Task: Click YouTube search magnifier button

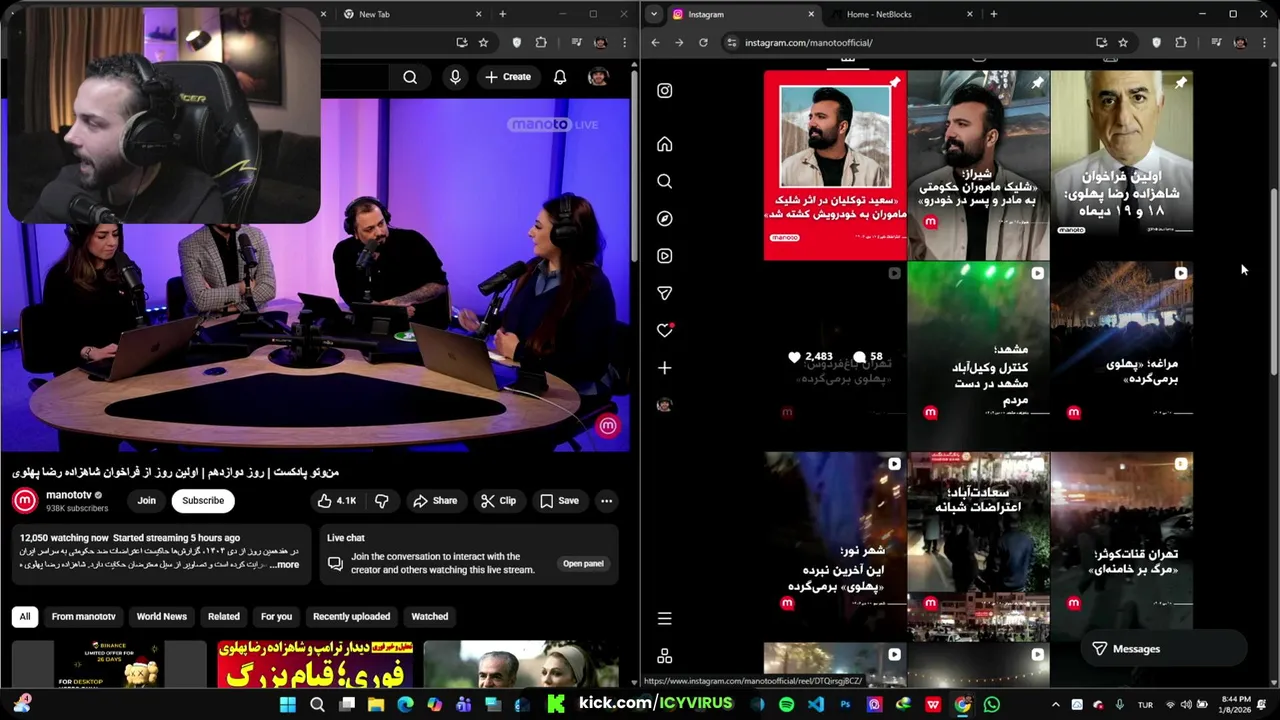Action: (x=410, y=77)
